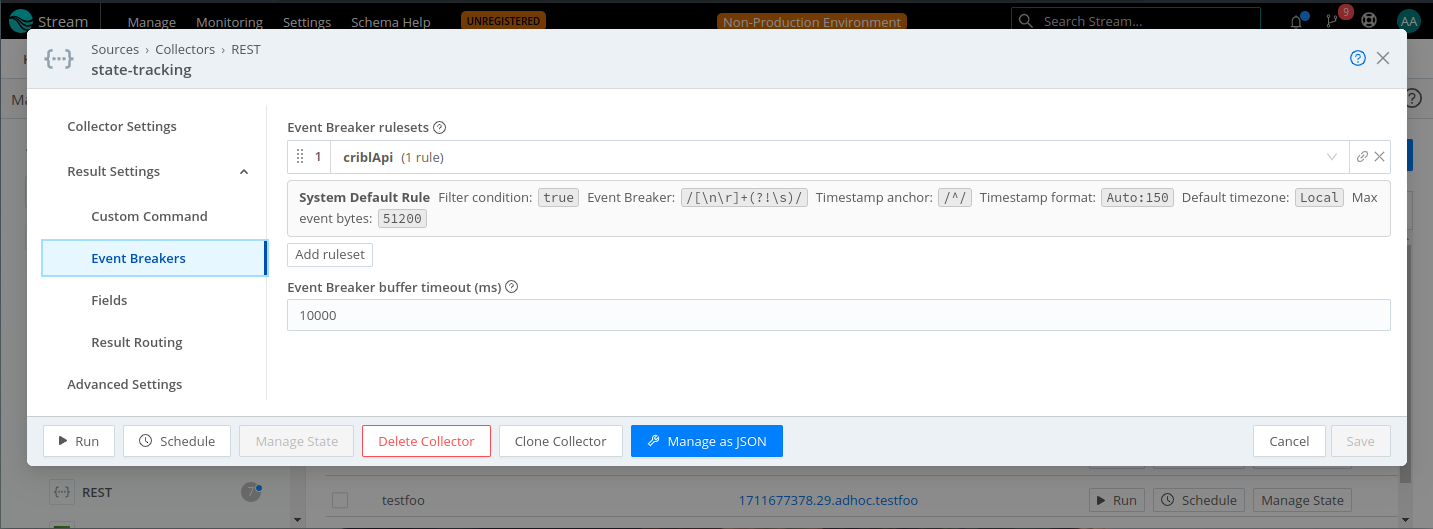Open Advanced Settings section
This screenshot has width=1433, height=529.
[x=125, y=384]
